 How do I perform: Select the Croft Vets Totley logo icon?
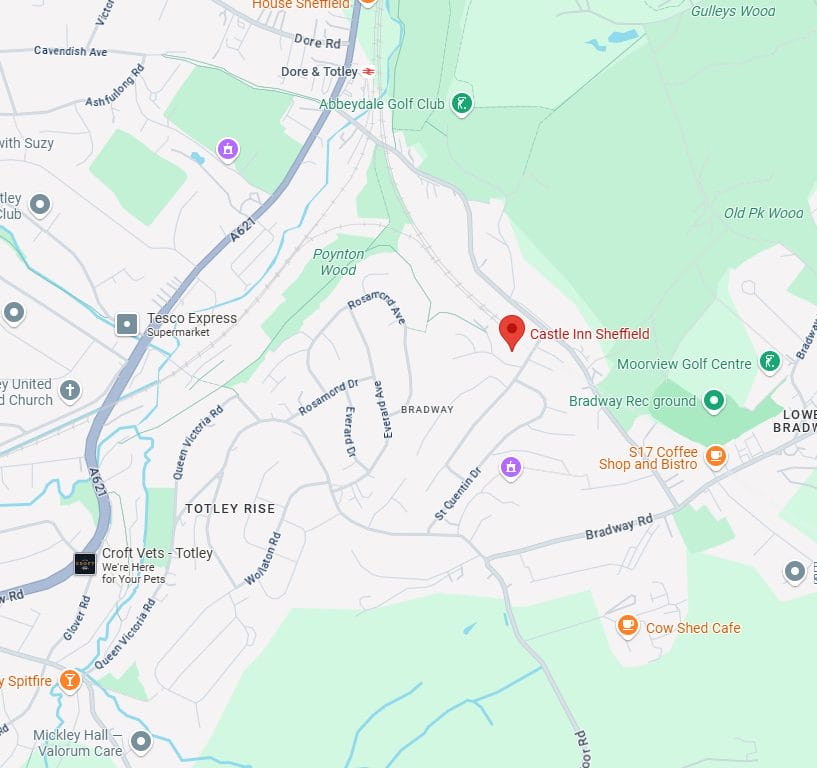point(85,564)
